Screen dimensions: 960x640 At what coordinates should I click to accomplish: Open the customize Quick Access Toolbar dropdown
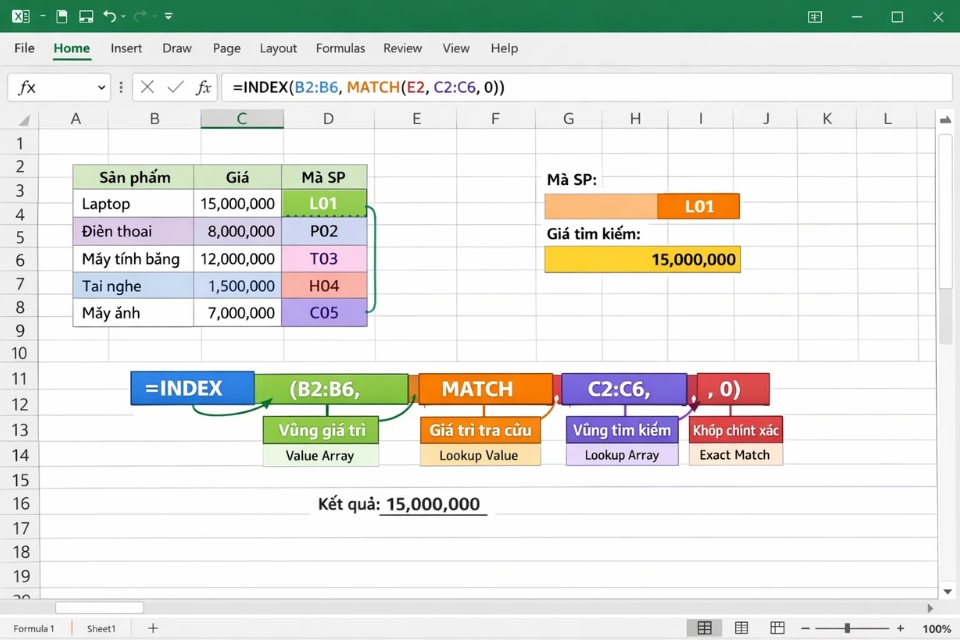click(167, 16)
